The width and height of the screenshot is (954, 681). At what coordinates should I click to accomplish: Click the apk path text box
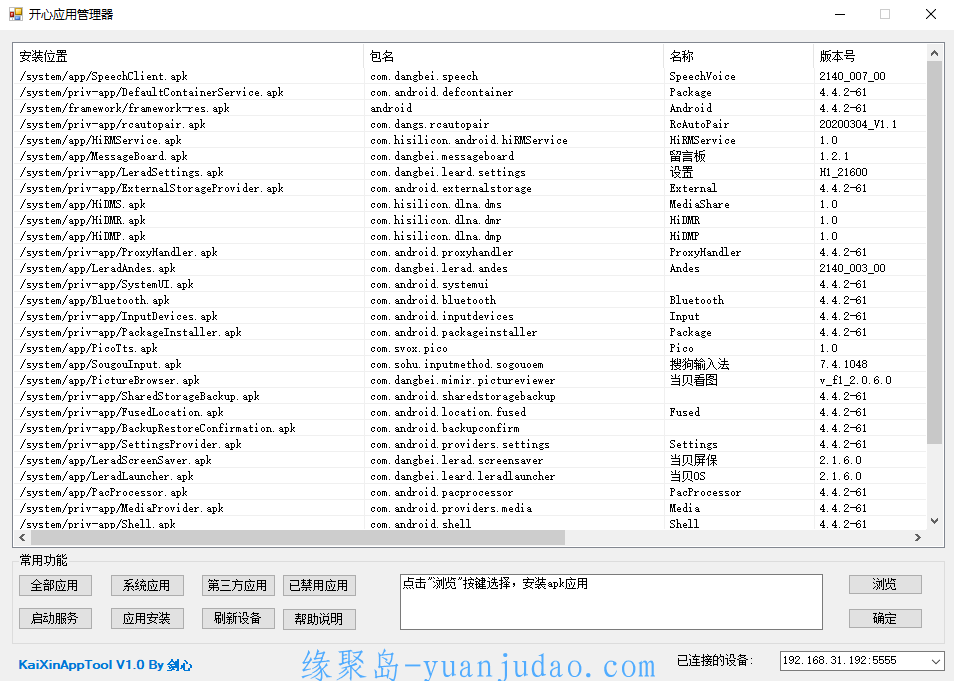(x=611, y=602)
